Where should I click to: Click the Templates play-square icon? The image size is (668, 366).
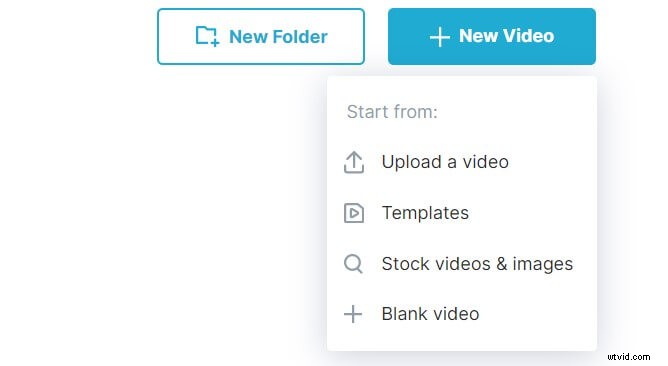point(354,213)
